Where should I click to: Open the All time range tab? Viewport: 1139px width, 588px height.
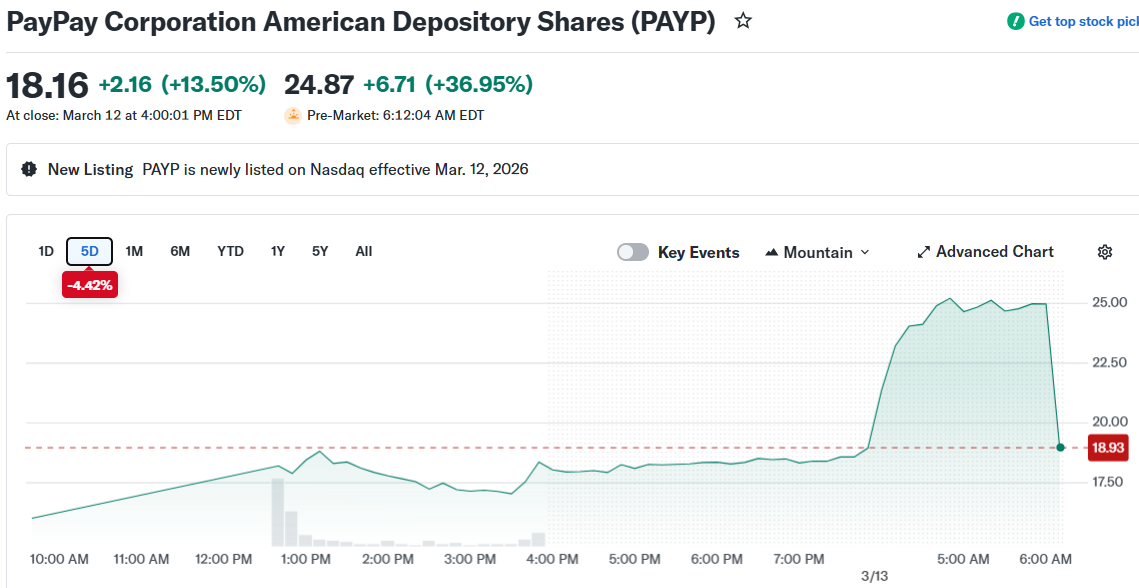(x=363, y=251)
